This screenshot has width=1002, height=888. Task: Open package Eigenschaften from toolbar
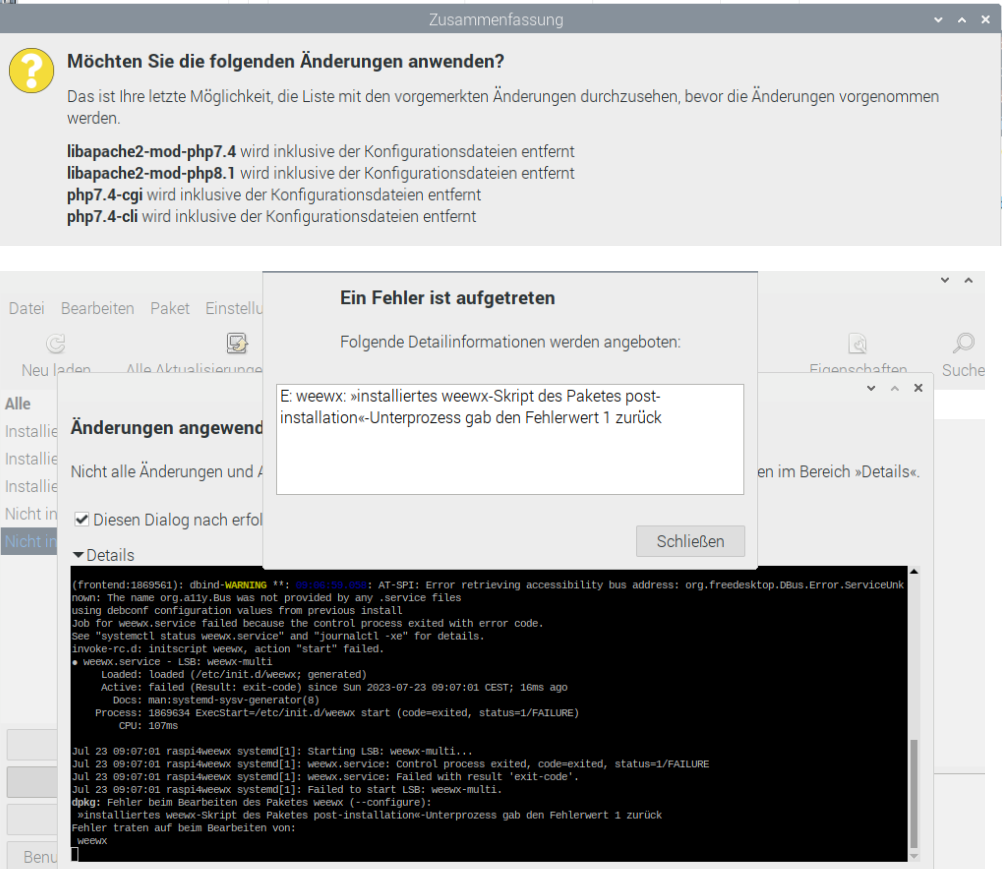[x=857, y=344]
